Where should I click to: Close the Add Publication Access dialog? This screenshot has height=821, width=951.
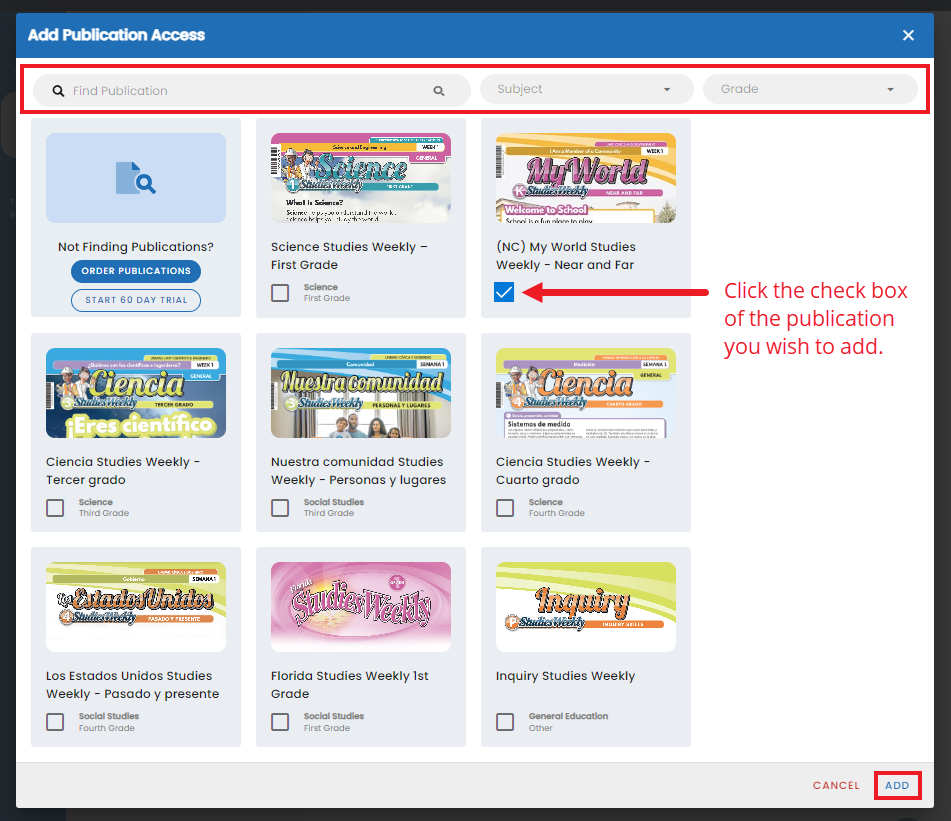tap(908, 35)
